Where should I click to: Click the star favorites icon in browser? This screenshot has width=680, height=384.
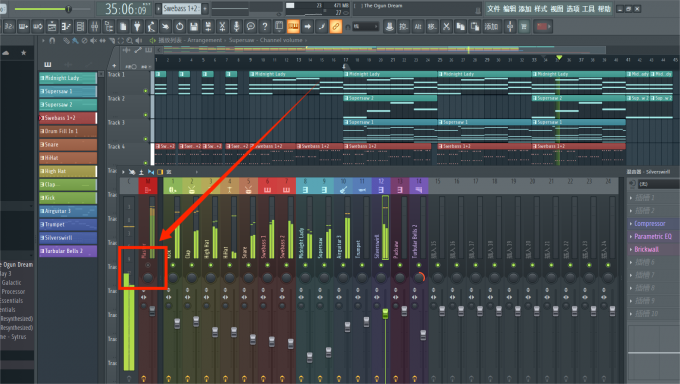click(x=24, y=53)
